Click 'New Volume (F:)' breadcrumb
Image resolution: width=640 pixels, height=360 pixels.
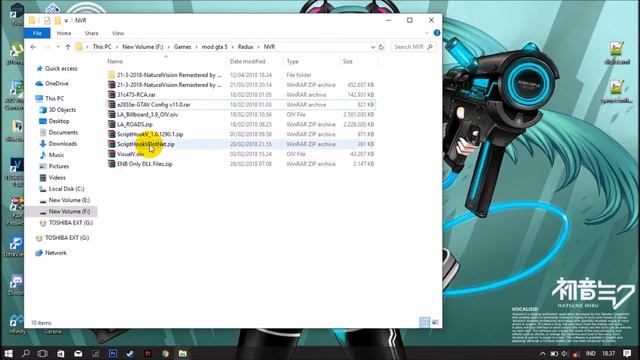142,47
